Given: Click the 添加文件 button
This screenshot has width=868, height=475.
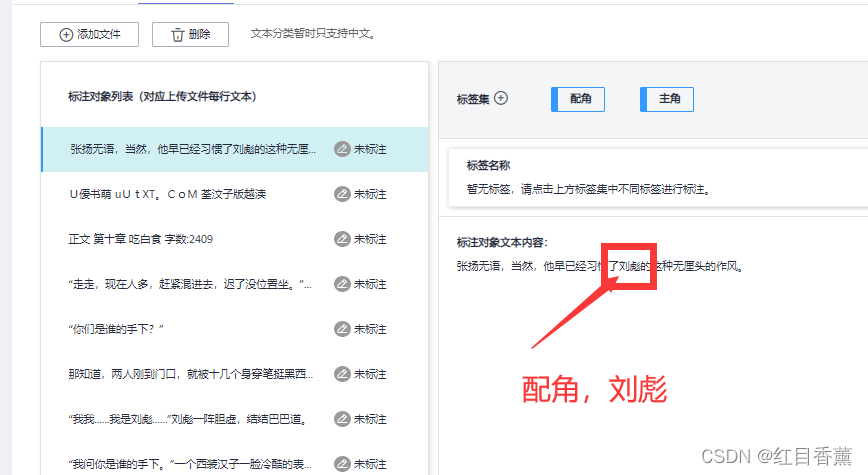Looking at the screenshot, I should coord(89,34).
